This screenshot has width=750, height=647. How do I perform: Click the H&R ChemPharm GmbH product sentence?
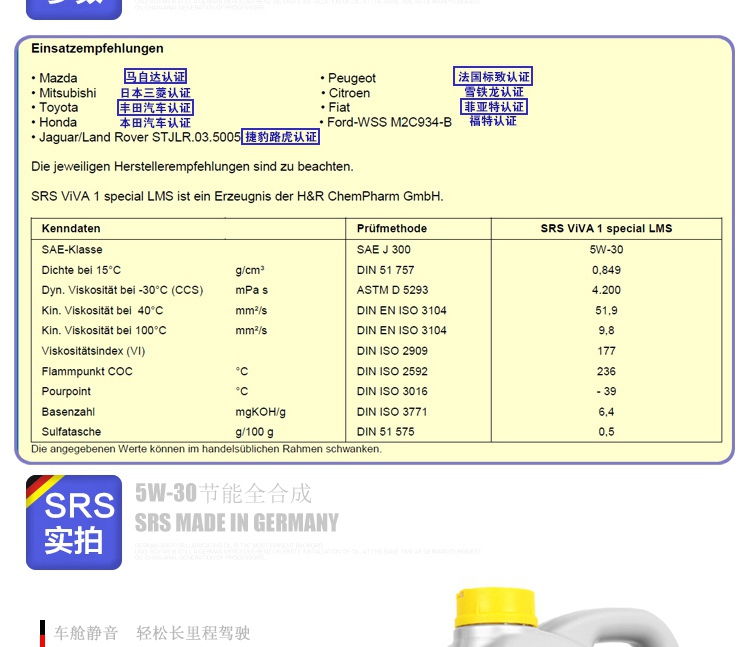click(237, 196)
